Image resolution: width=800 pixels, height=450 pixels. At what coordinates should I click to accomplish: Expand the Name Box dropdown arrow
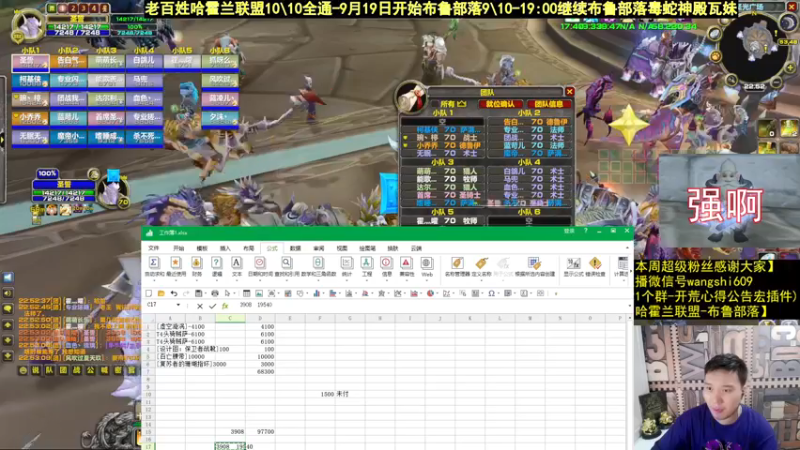[178, 305]
